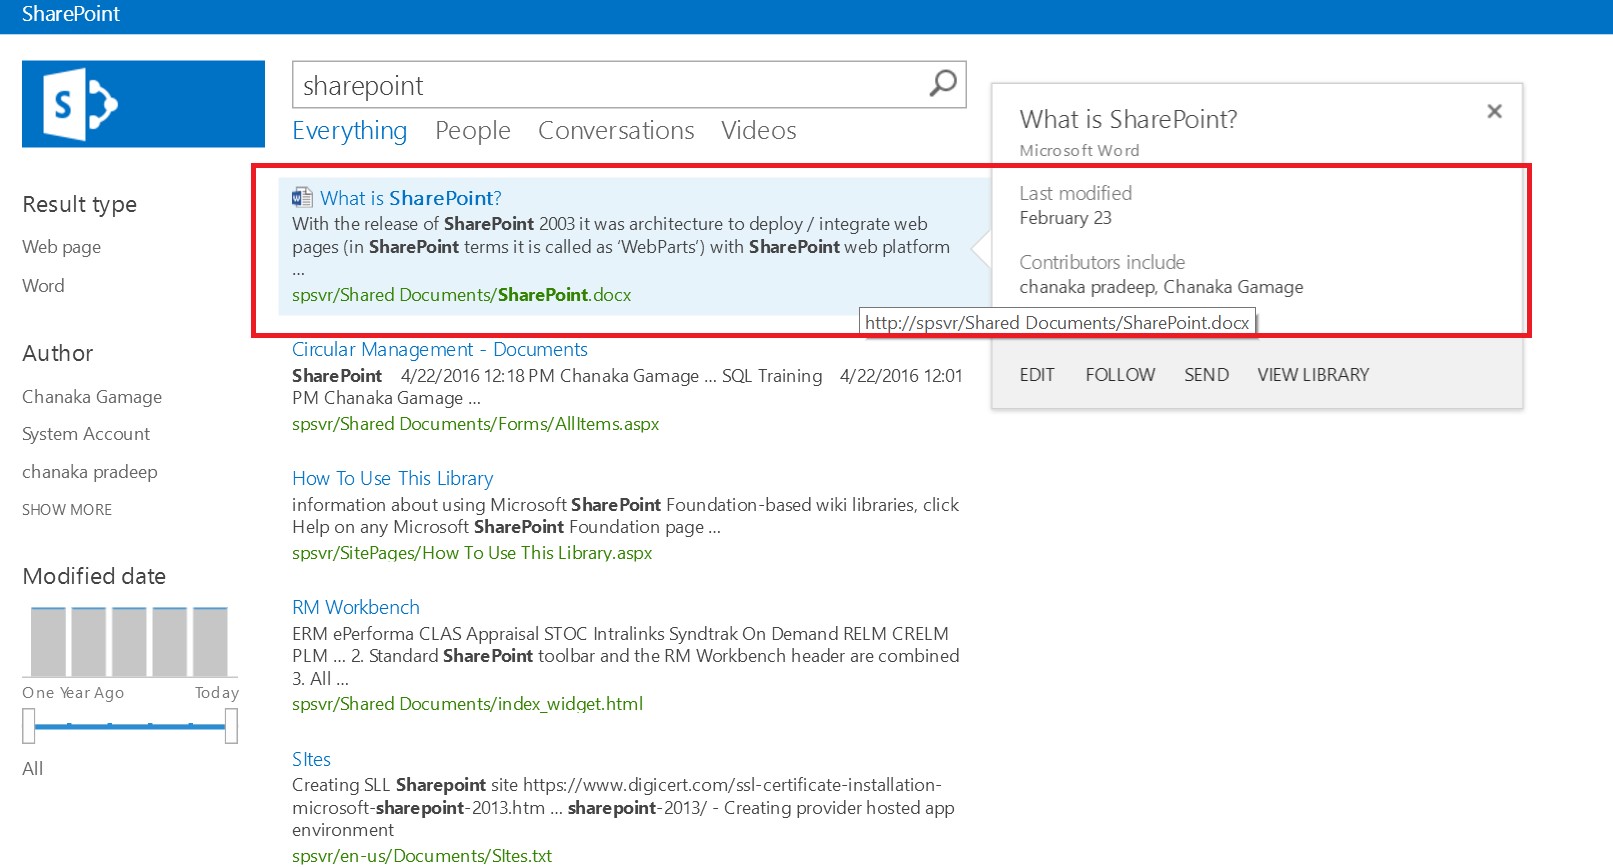Viewport: 1613px width, 867px height.
Task: Click contributors chanaka pradeep, Chanaka Gamage text
Action: click(x=1161, y=287)
